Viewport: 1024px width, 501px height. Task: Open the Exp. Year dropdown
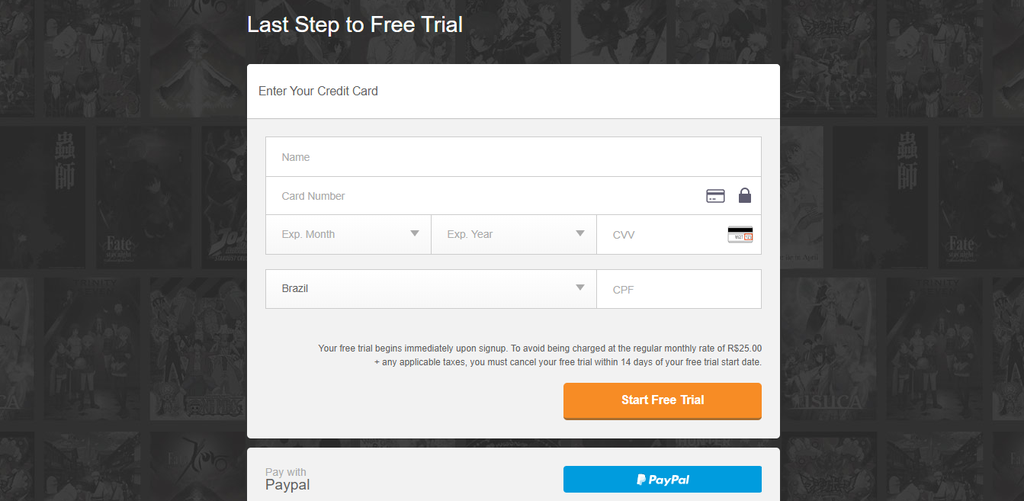(514, 234)
